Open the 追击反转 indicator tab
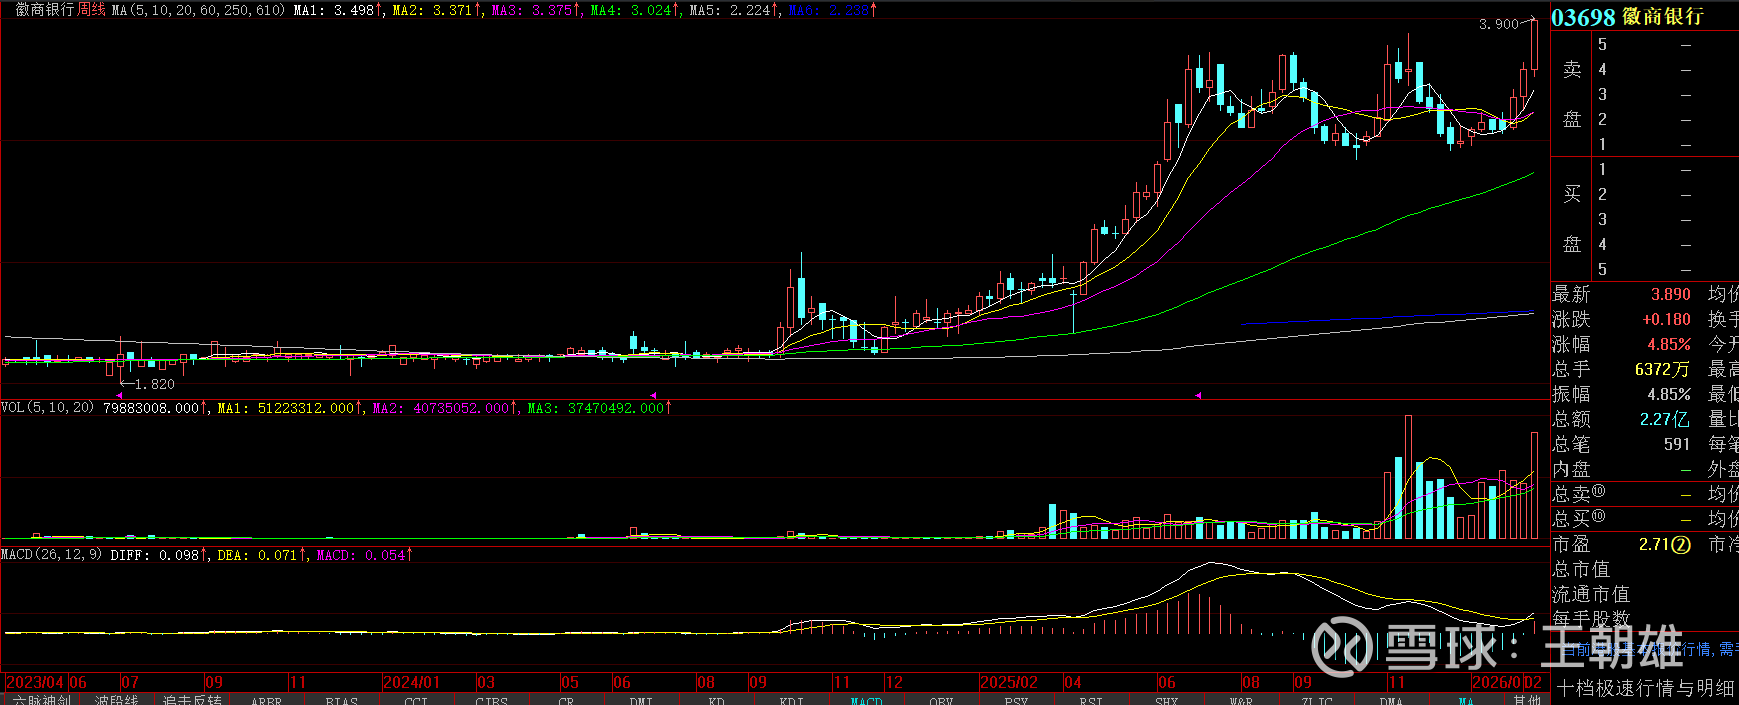The image size is (1739, 705). (x=191, y=700)
